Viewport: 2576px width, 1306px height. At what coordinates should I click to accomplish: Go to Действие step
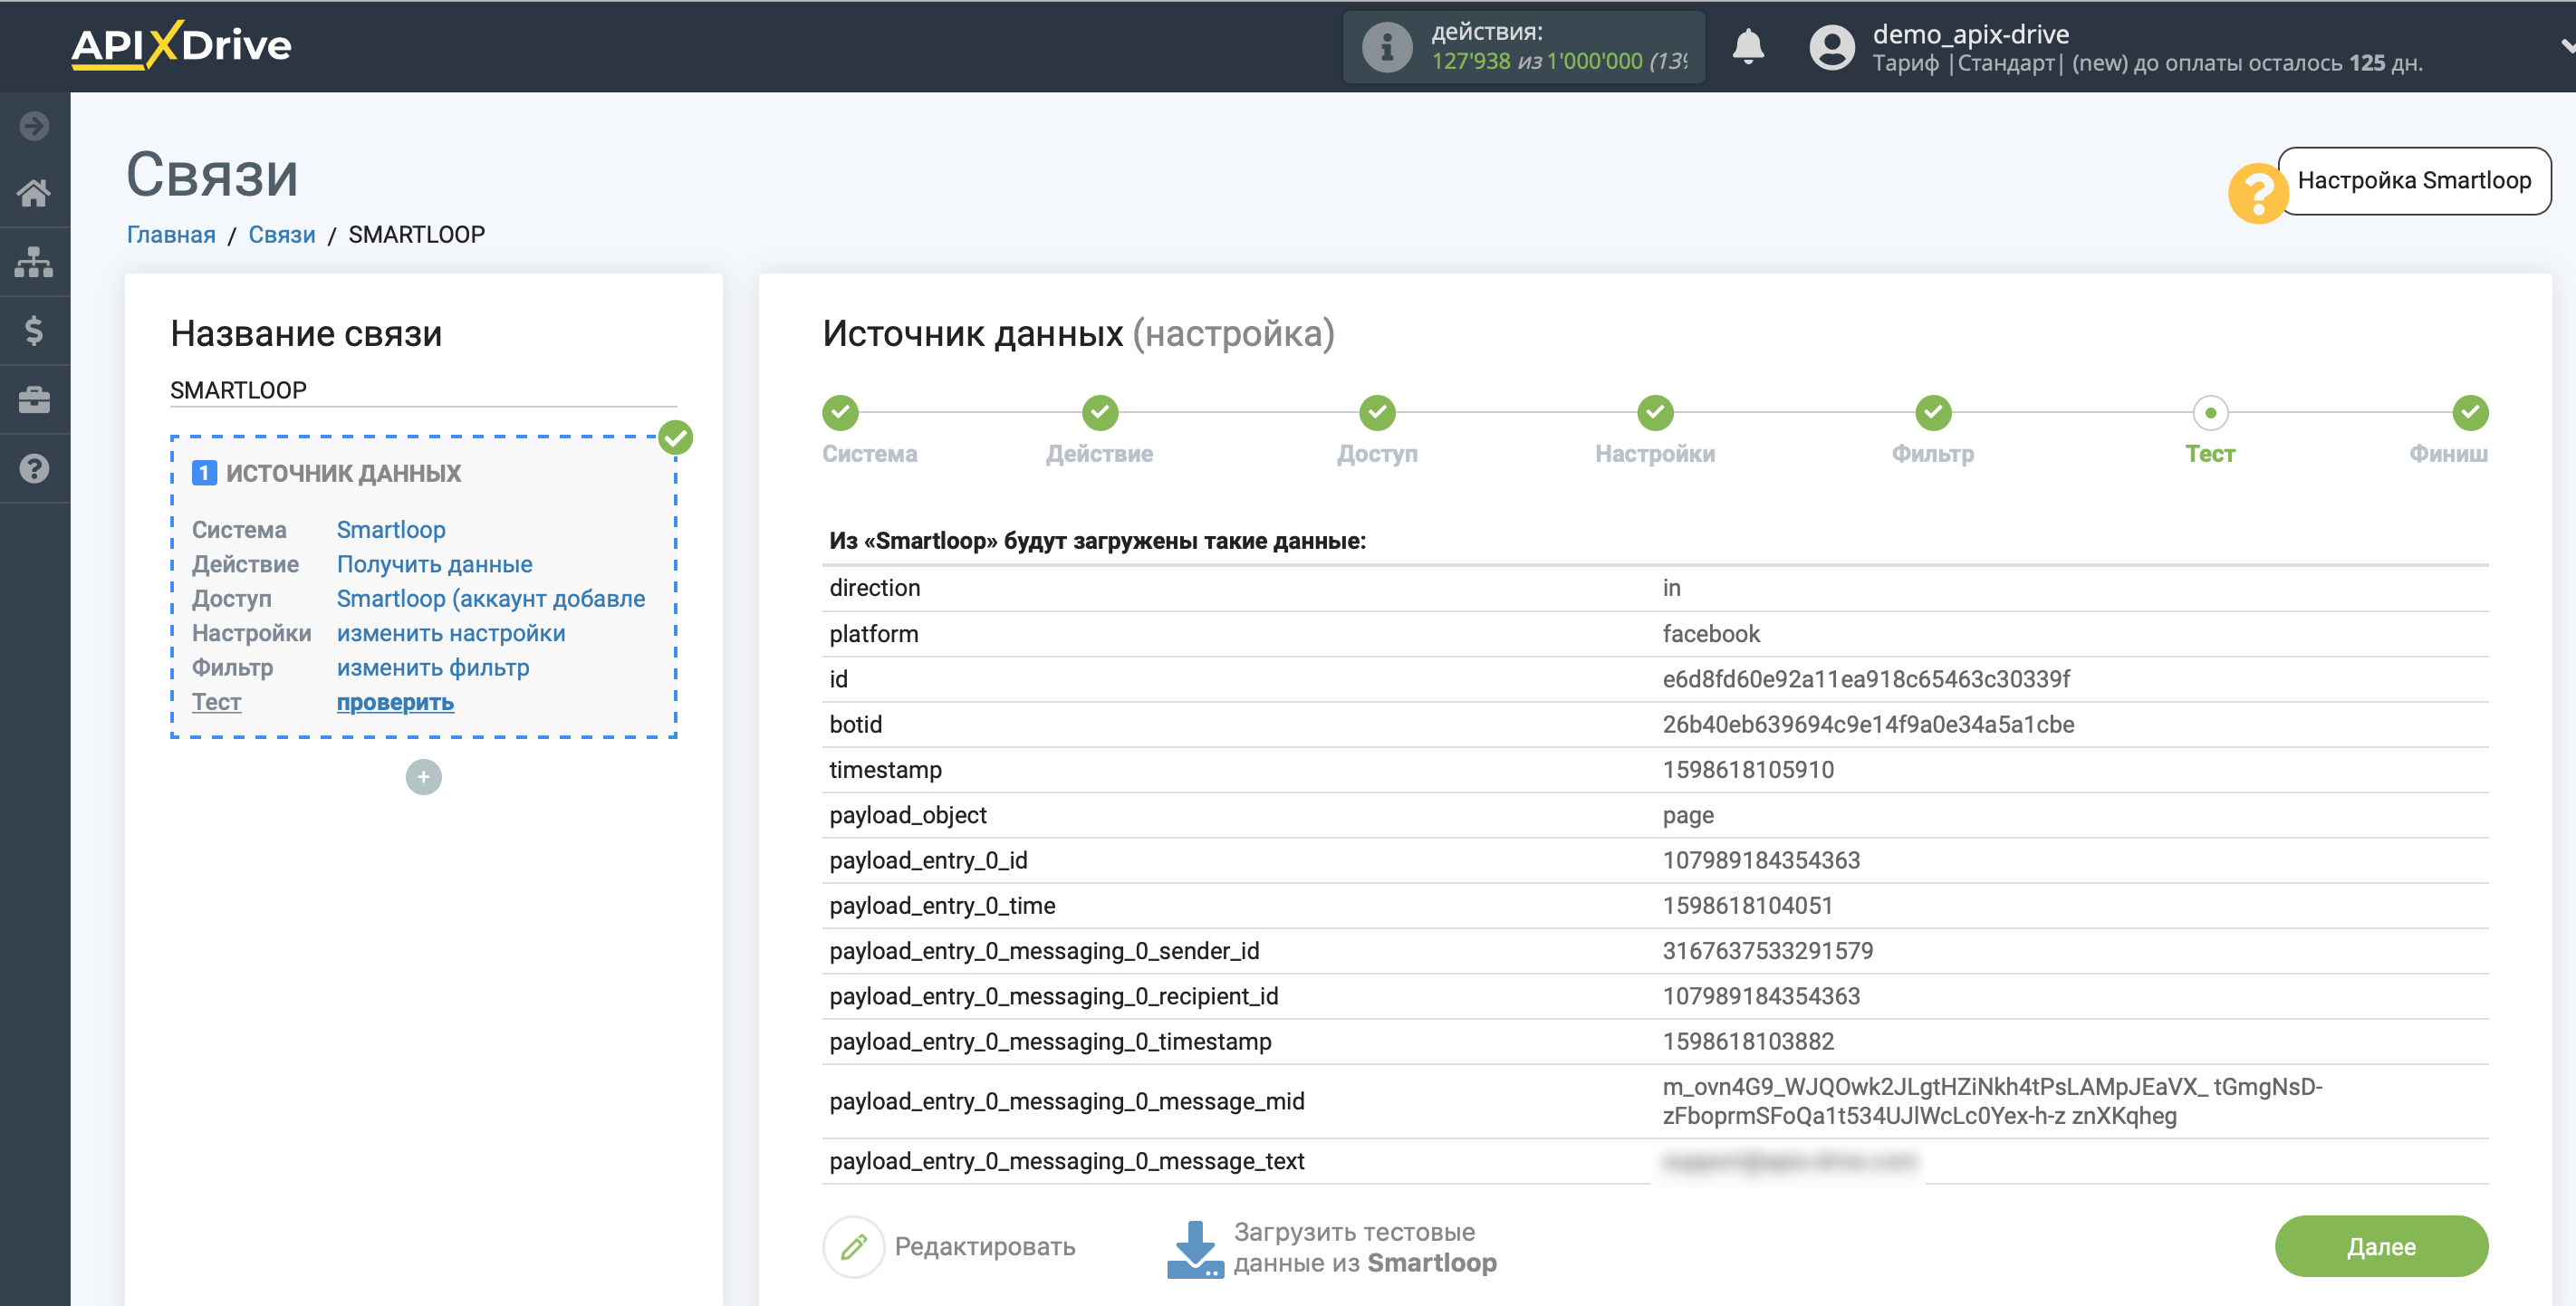(x=1099, y=454)
